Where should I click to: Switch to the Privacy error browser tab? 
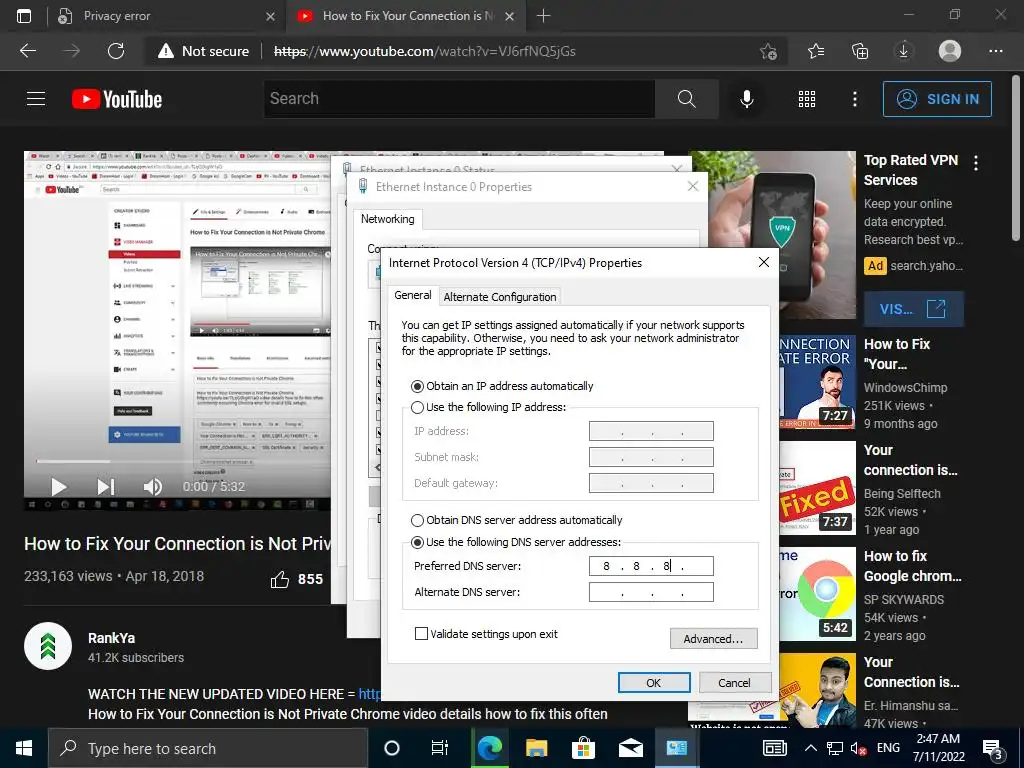pos(165,16)
